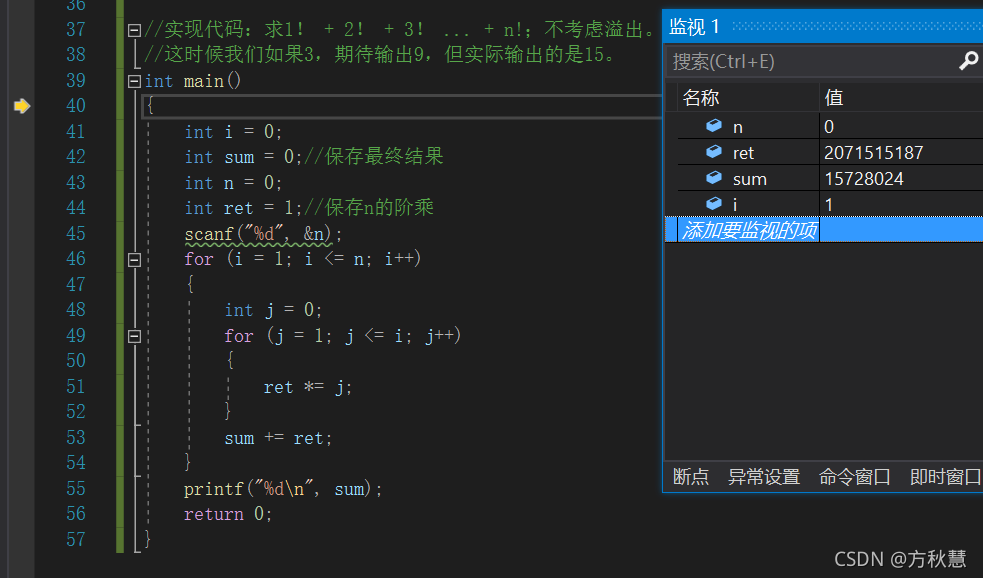The height and width of the screenshot is (578, 983).
Task: Click the scanf call on line 45
Action: click(x=263, y=234)
